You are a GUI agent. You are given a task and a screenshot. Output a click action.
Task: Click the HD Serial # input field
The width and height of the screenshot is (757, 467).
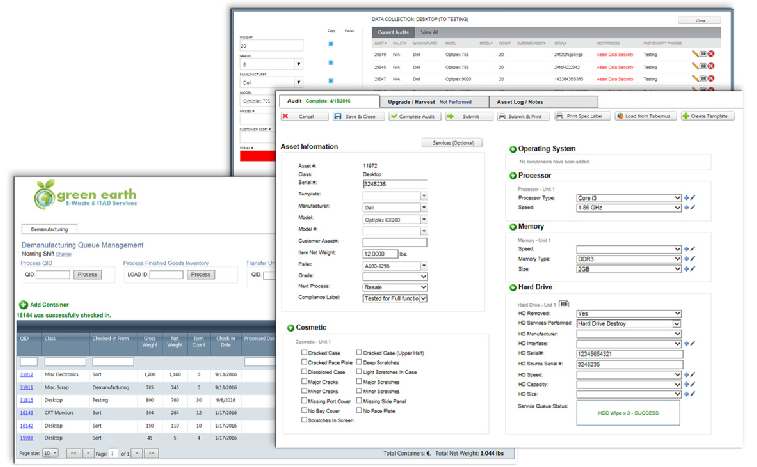(630, 354)
